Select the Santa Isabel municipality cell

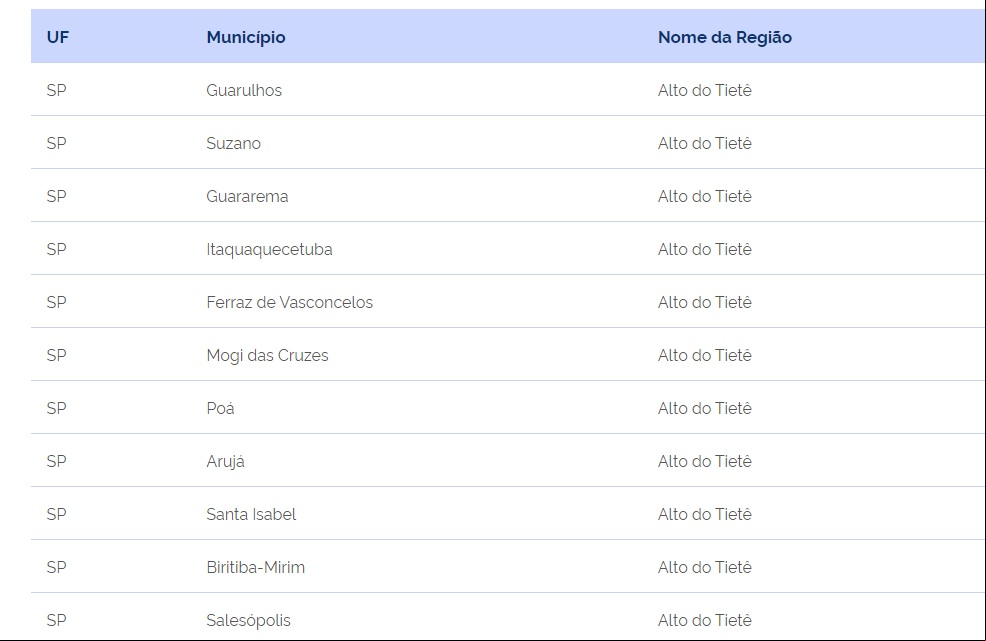(x=251, y=515)
